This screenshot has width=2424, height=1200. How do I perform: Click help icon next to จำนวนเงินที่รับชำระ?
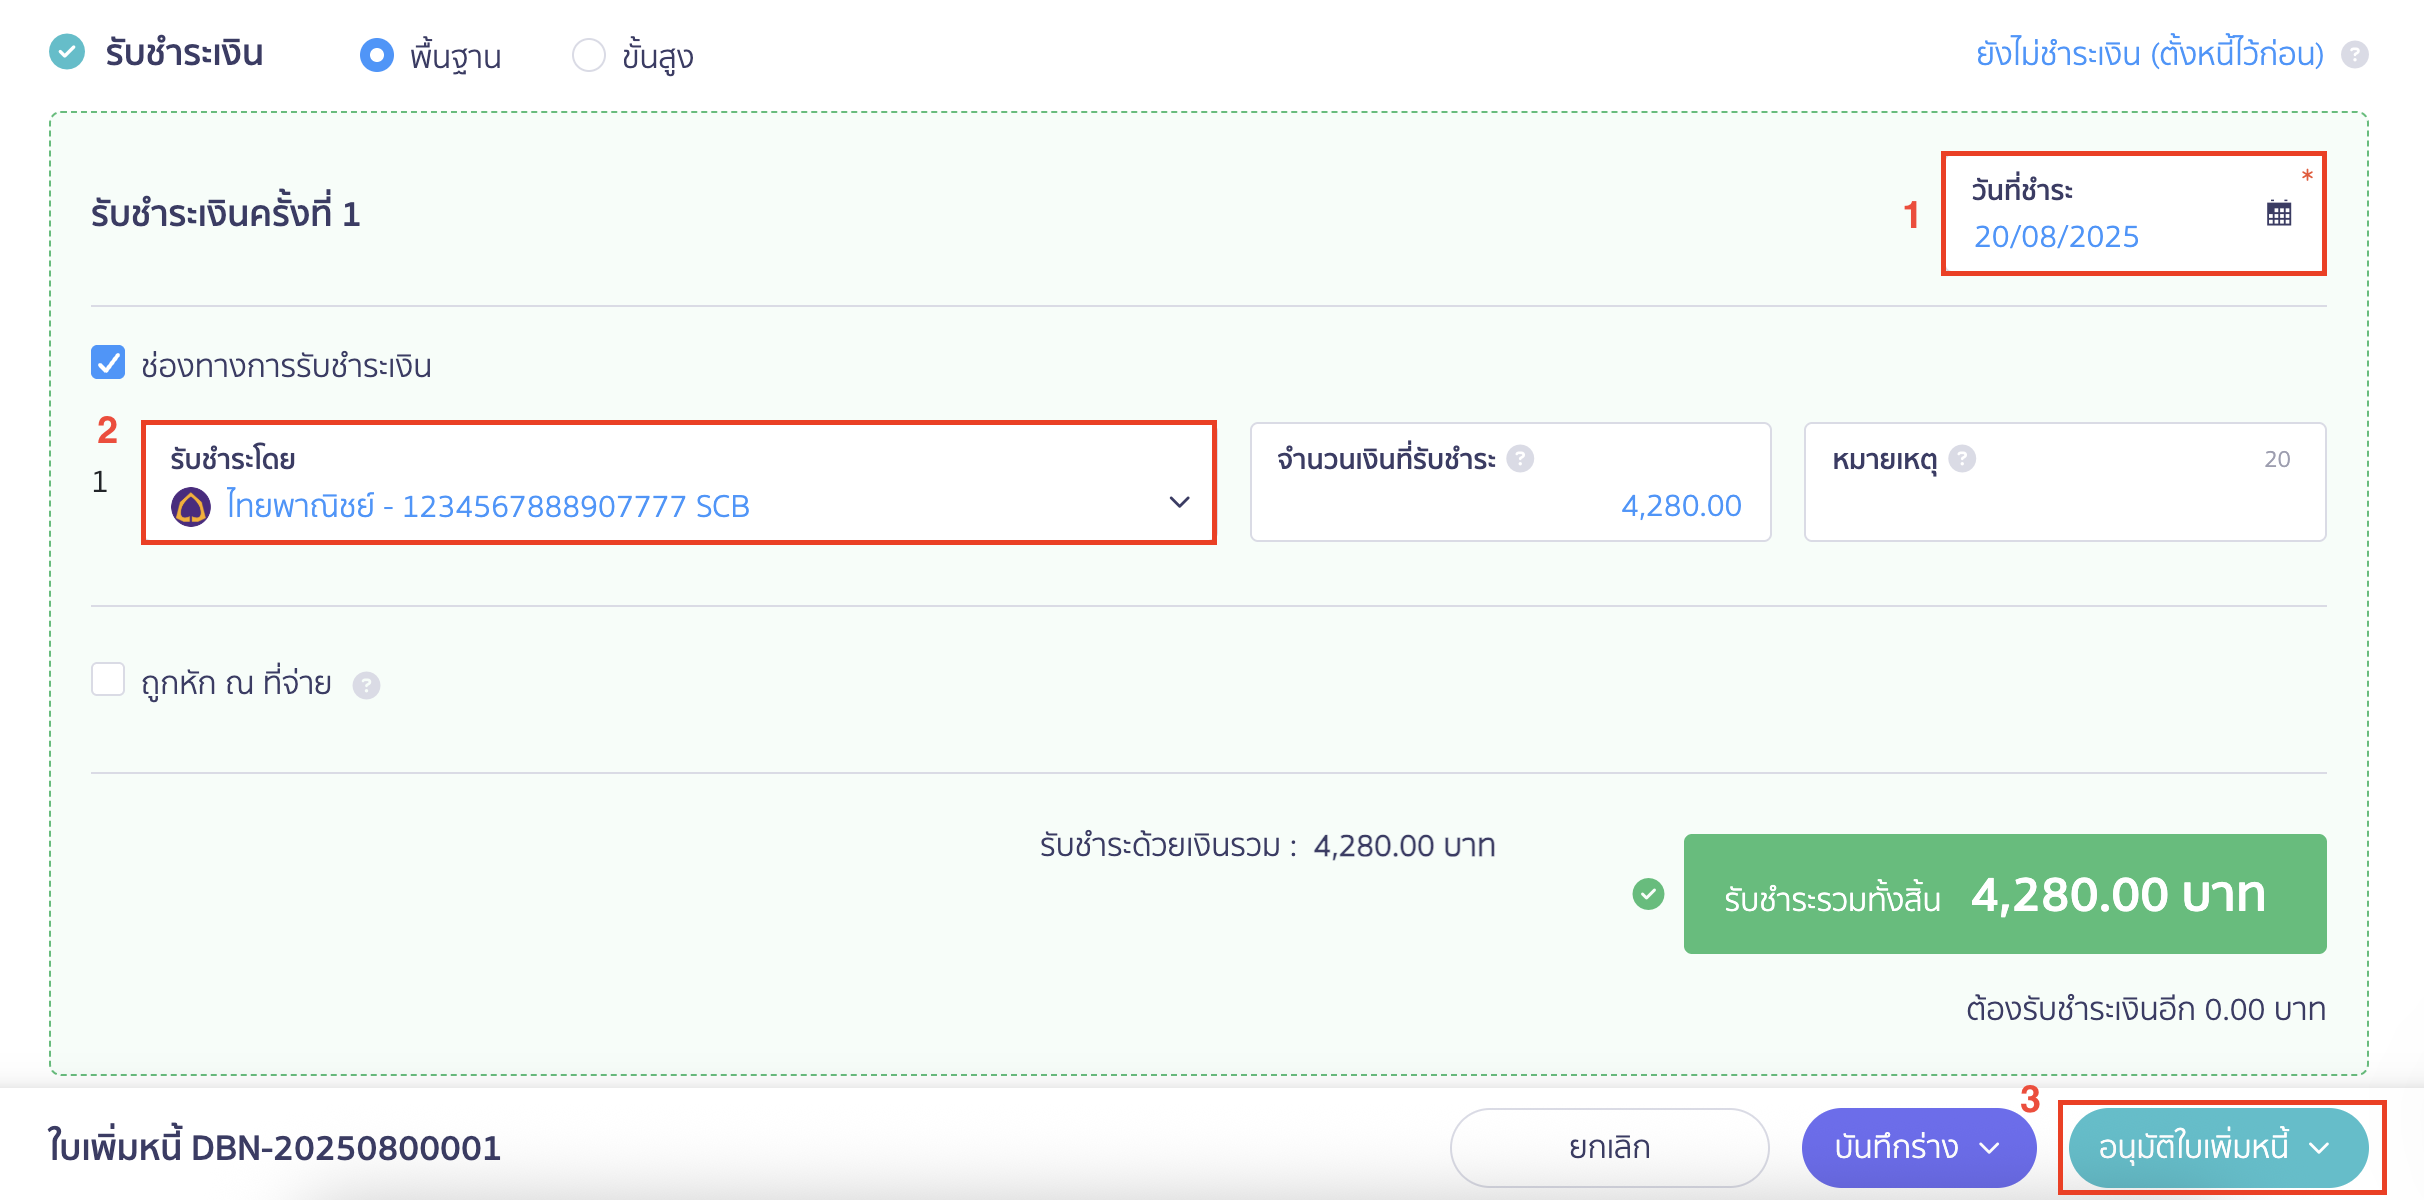tap(1520, 459)
